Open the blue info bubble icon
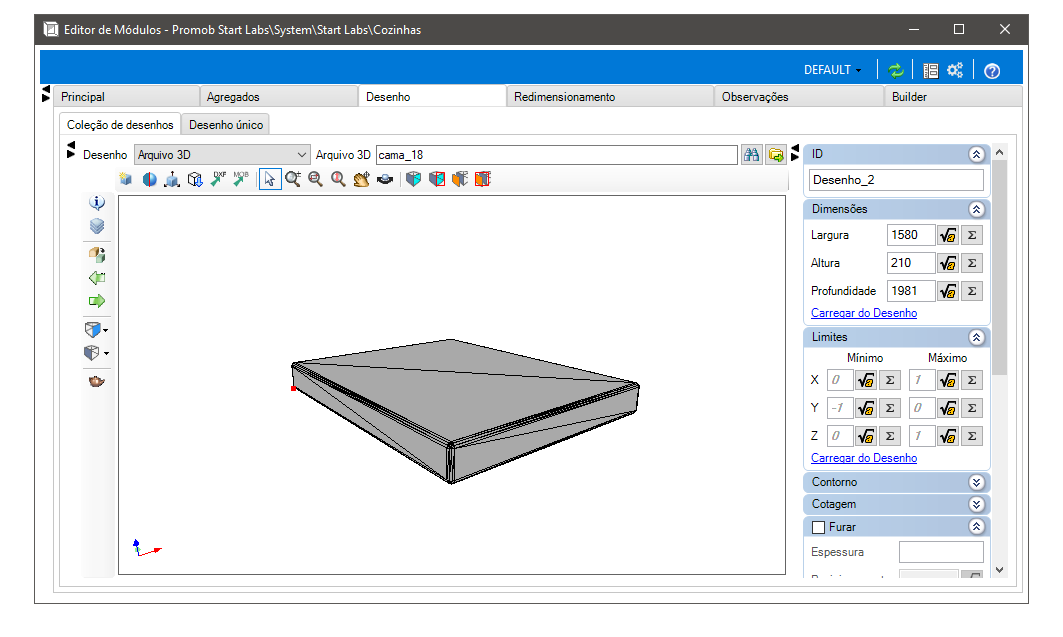This screenshot has width=1063, height=637. click(x=97, y=203)
